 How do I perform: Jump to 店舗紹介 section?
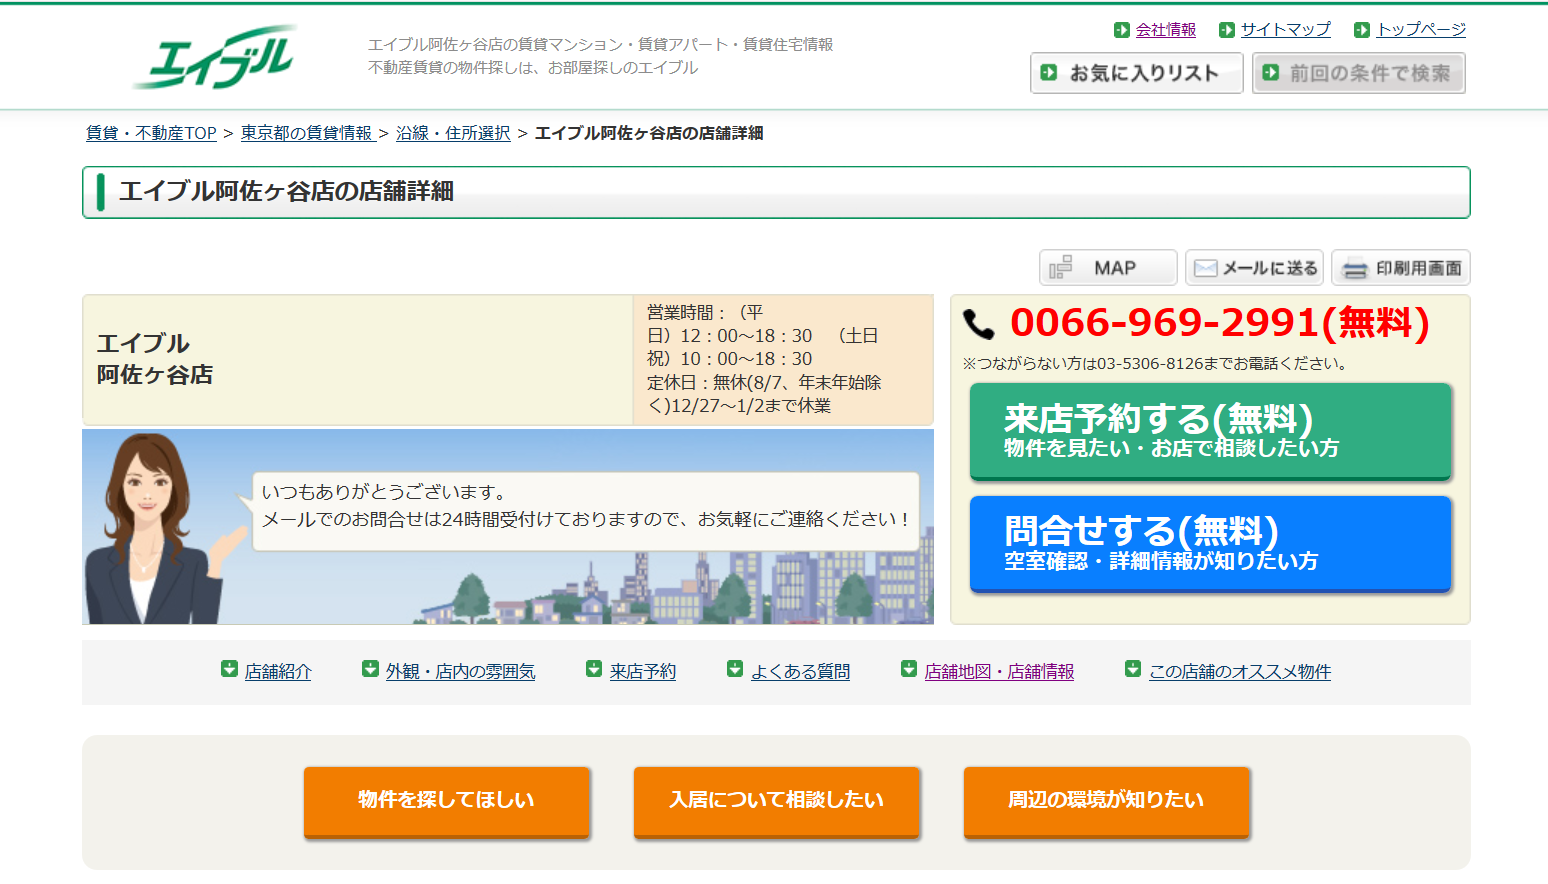click(x=278, y=672)
